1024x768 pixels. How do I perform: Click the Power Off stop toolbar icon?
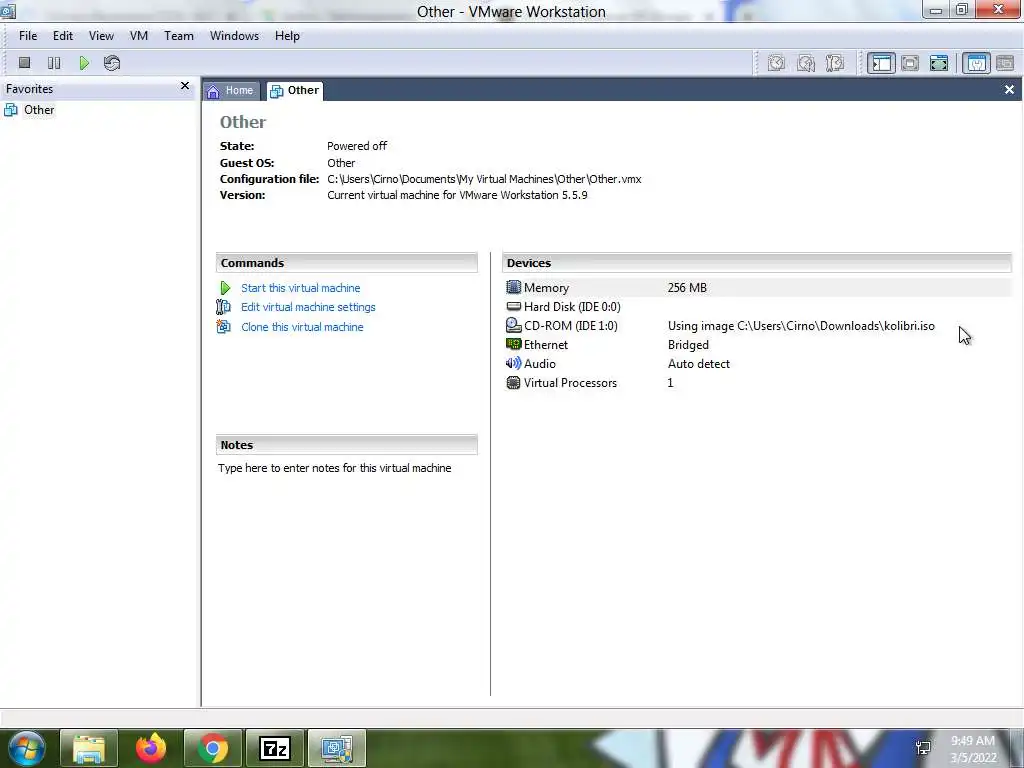coord(25,63)
